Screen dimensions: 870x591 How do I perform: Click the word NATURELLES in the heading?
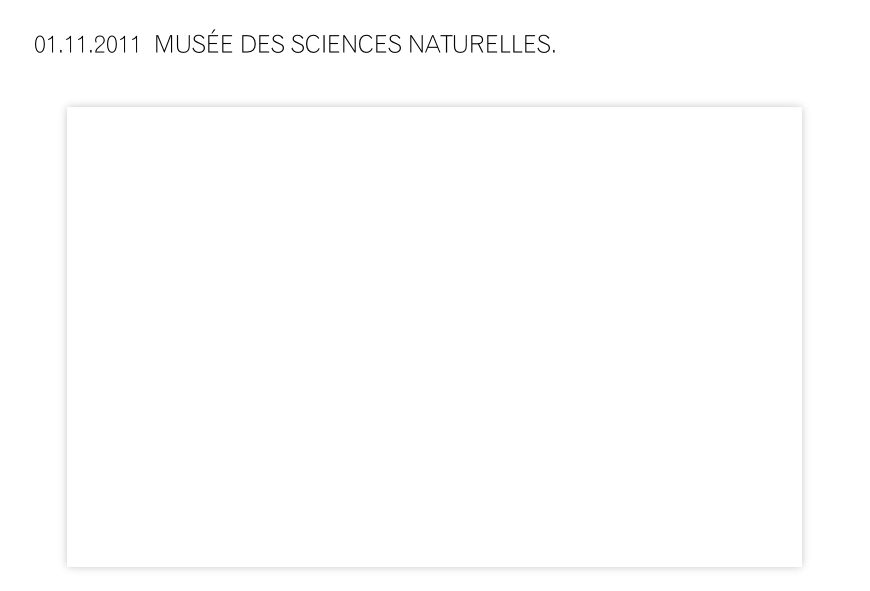(480, 44)
